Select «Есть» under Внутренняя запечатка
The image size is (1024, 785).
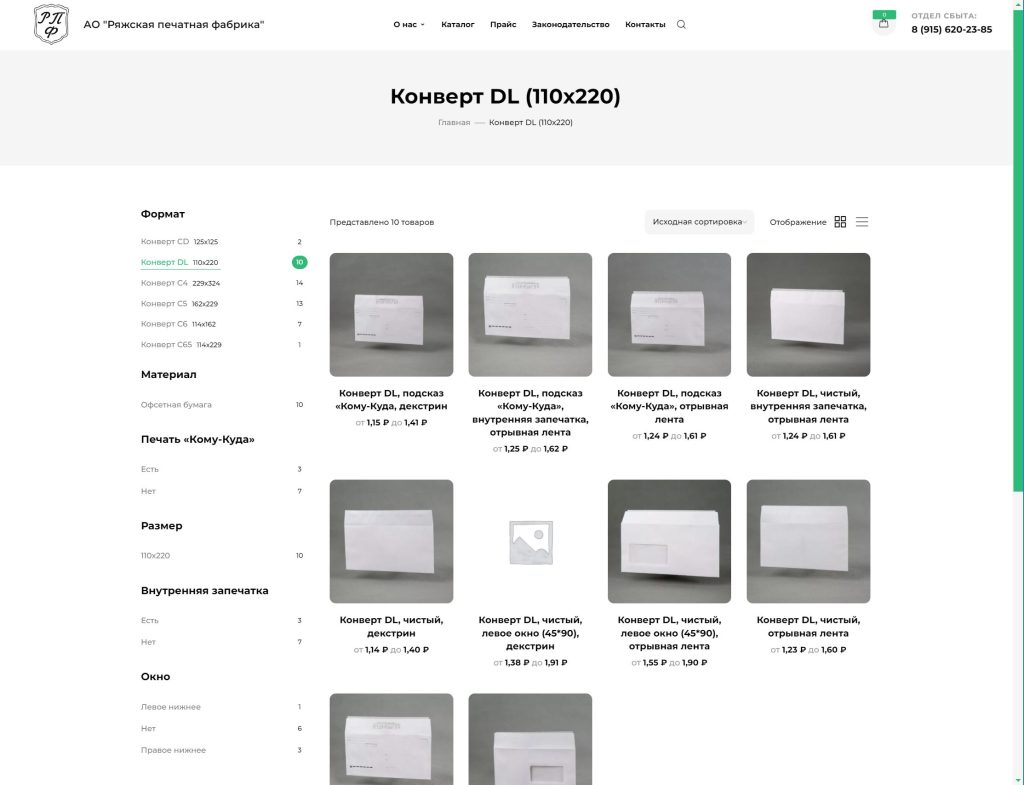[x=150, y=620]
